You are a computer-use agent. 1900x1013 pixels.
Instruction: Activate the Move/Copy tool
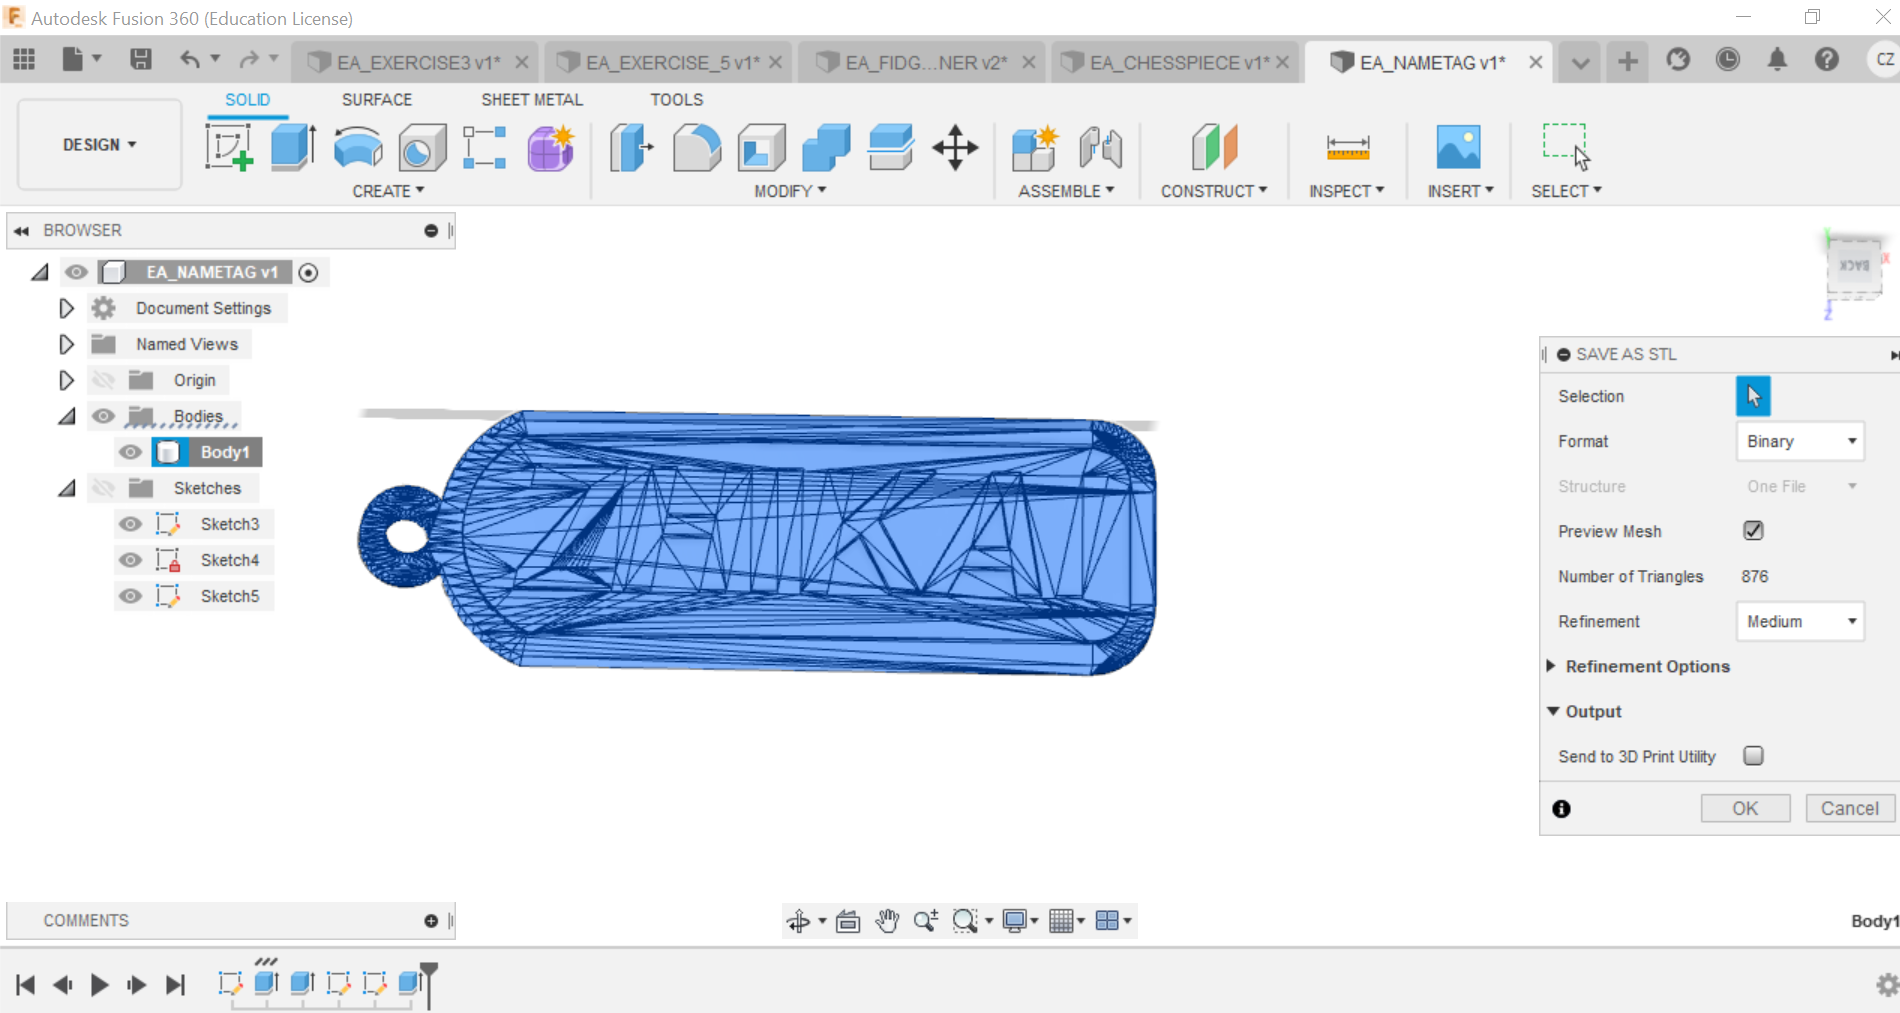click(x=955, y=146)
